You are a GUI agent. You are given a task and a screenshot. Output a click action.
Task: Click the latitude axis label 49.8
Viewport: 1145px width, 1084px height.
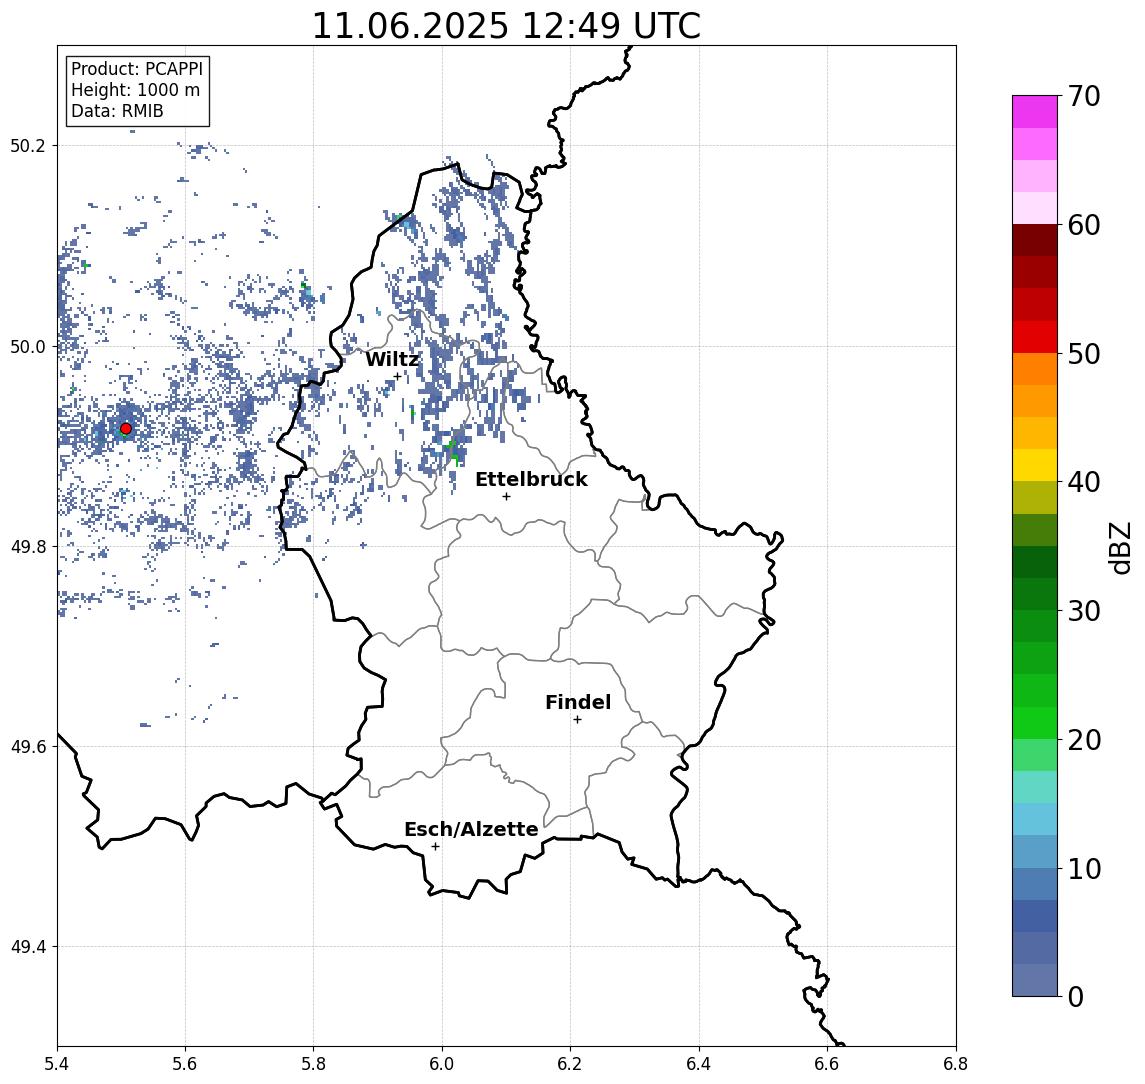pyautogui.click(x=28, y=546)
